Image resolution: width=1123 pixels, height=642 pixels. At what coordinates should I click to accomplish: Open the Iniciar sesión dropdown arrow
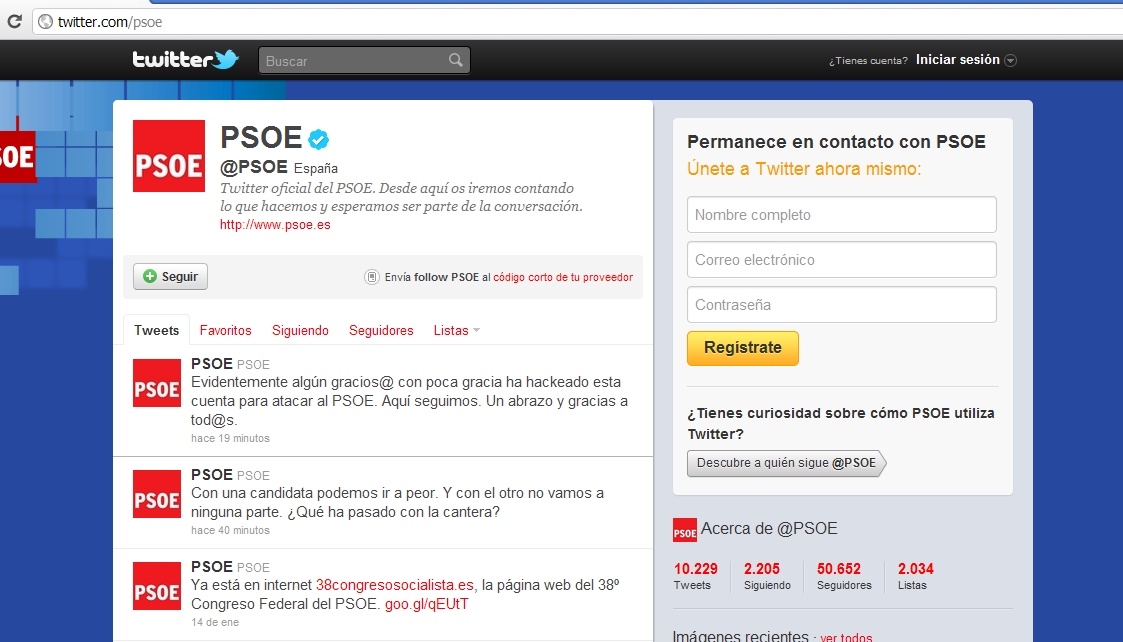(x=1011, y=60)
